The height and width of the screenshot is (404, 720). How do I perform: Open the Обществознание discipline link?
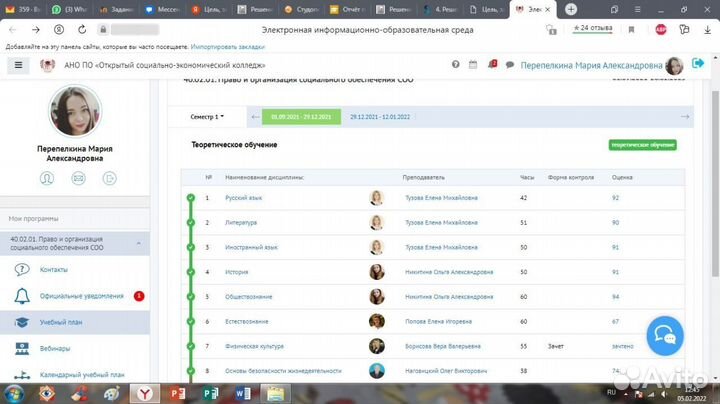point(248,297)
